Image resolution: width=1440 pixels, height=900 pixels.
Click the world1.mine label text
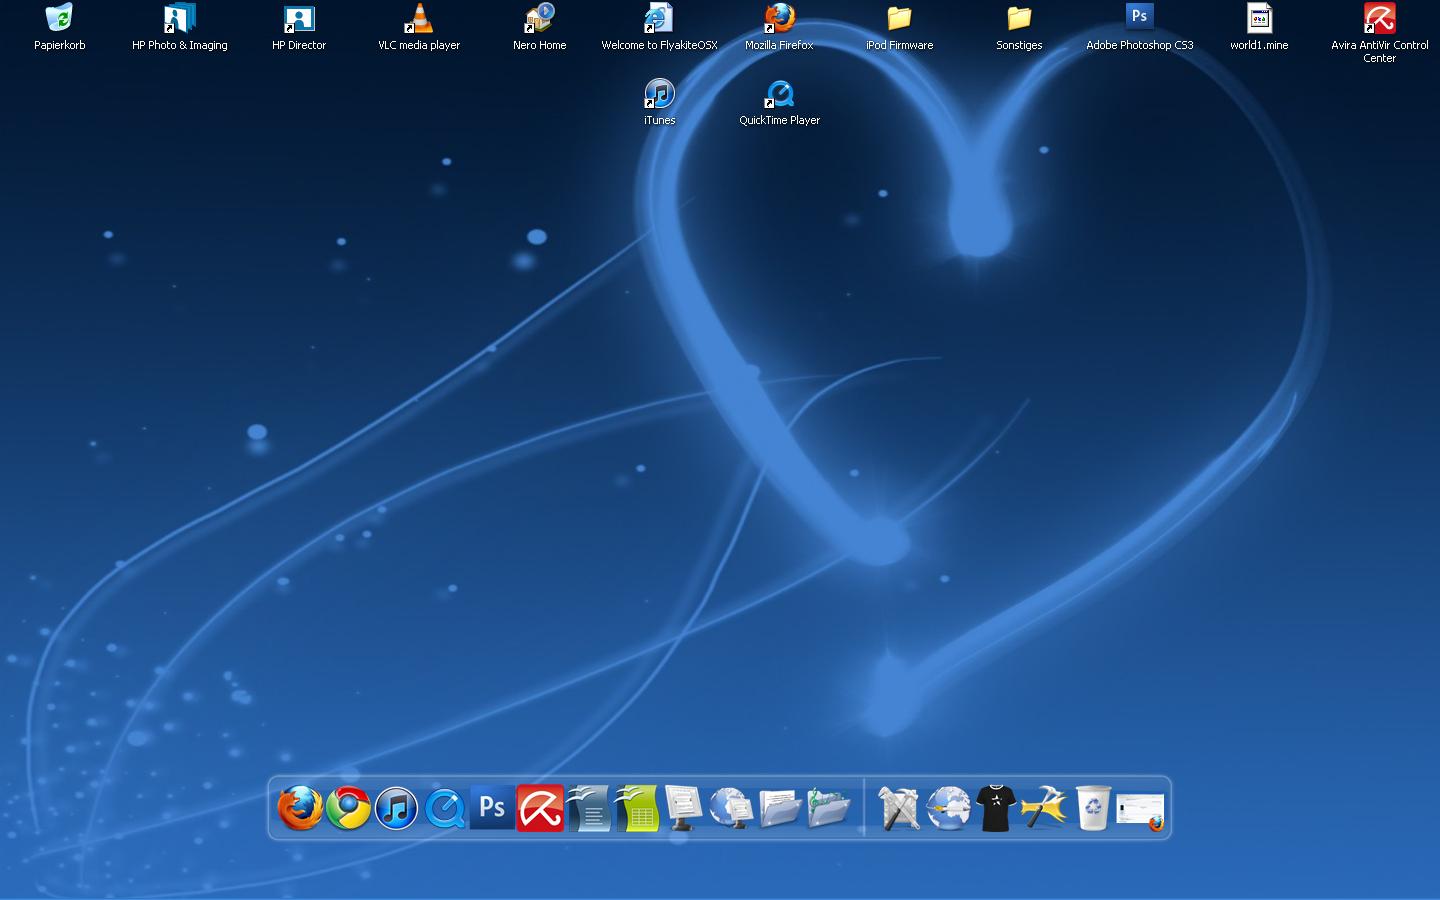click(1259, 45)
